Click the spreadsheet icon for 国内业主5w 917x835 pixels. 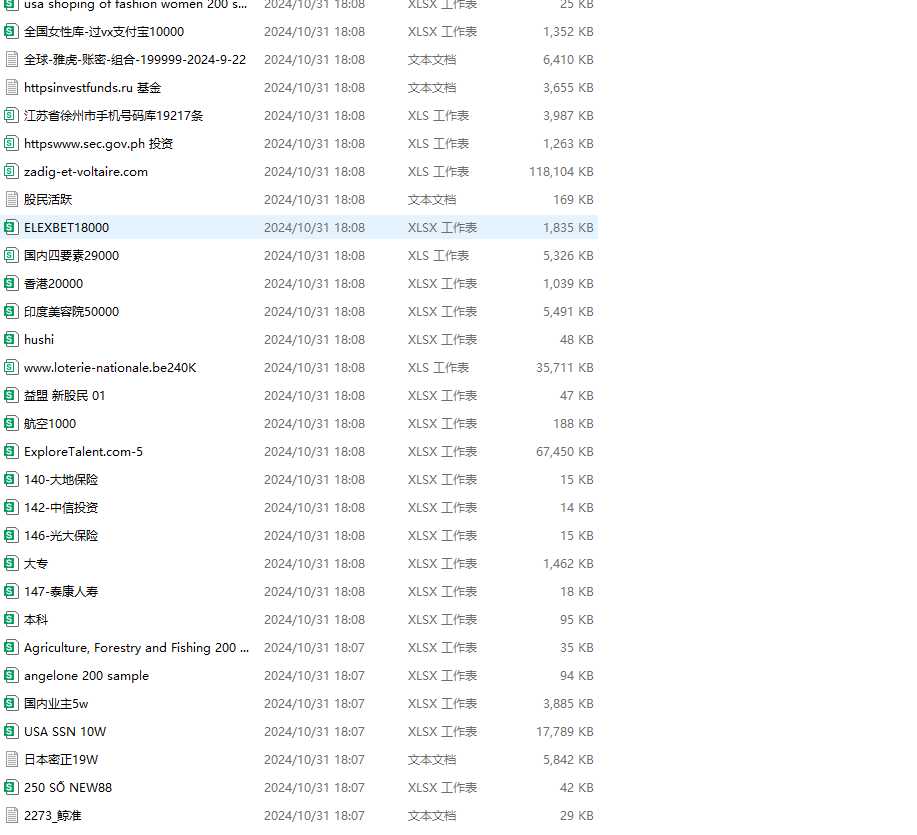11,704
